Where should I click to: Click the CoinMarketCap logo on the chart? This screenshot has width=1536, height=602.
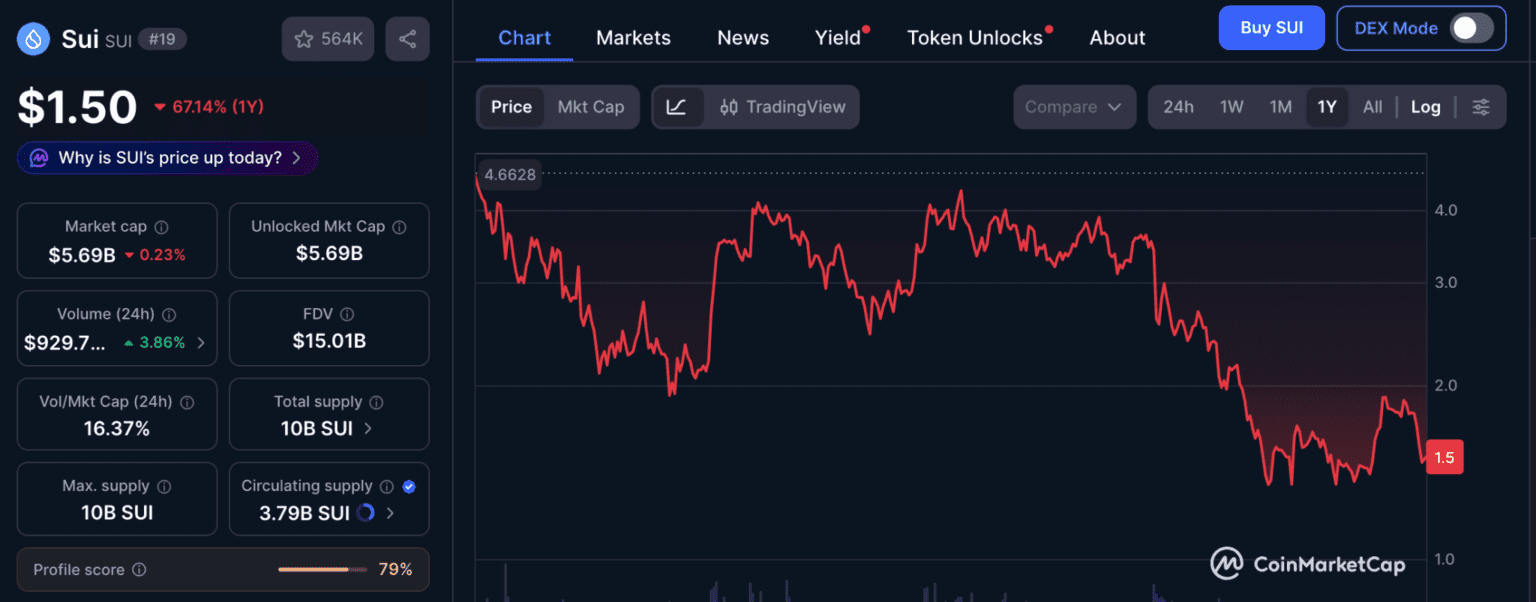coord(1307,563)
